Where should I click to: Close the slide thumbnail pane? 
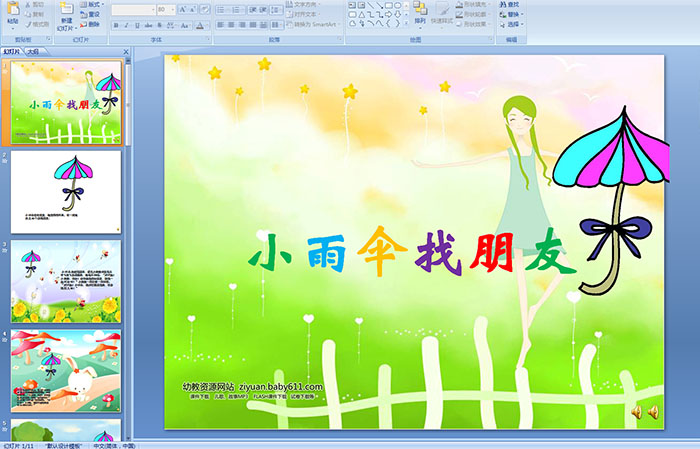[x=126, y=52]
